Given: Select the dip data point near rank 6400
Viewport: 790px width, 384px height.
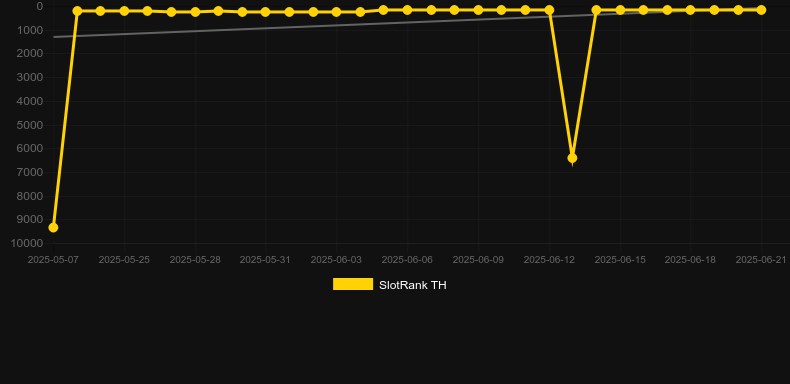Looking at the screenshot, I should 572,158.
